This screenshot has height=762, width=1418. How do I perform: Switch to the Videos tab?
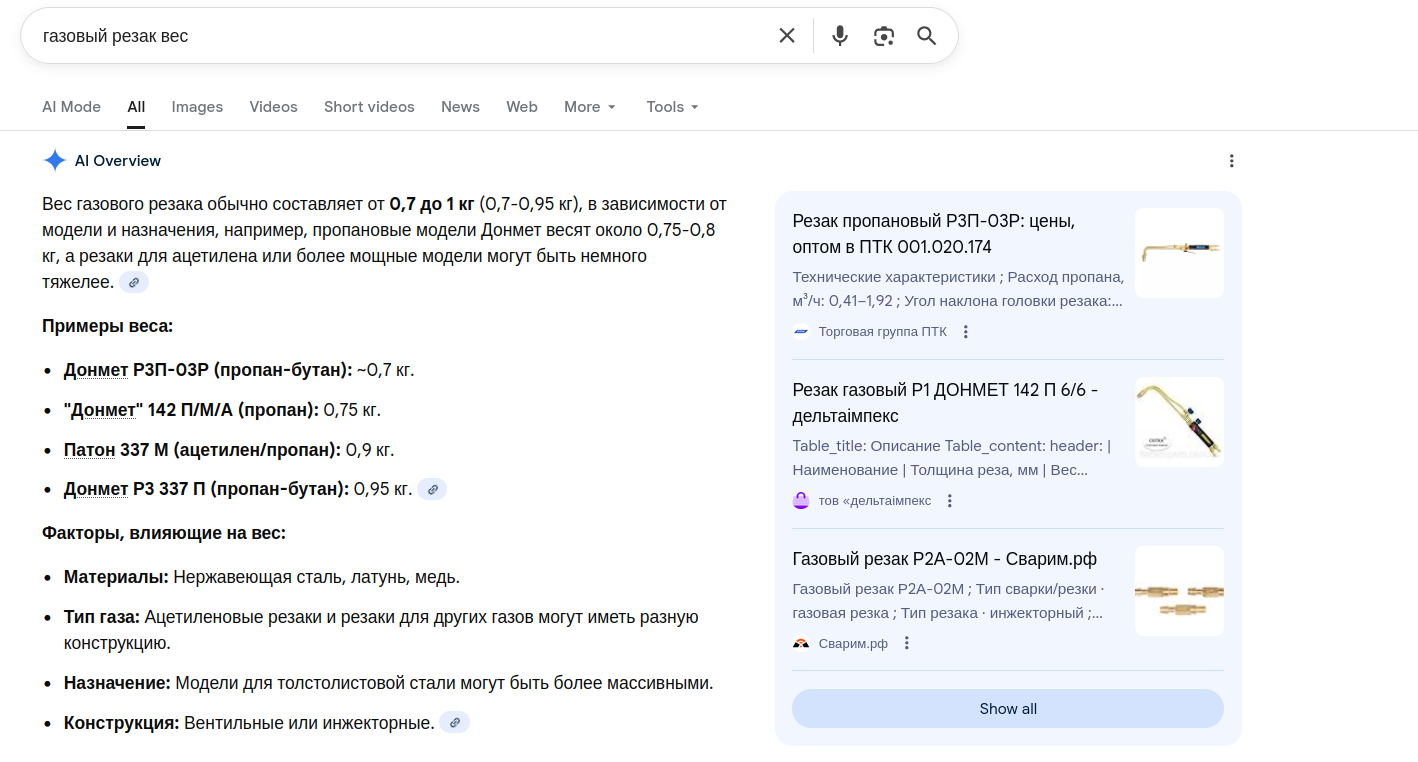point(273,107)
